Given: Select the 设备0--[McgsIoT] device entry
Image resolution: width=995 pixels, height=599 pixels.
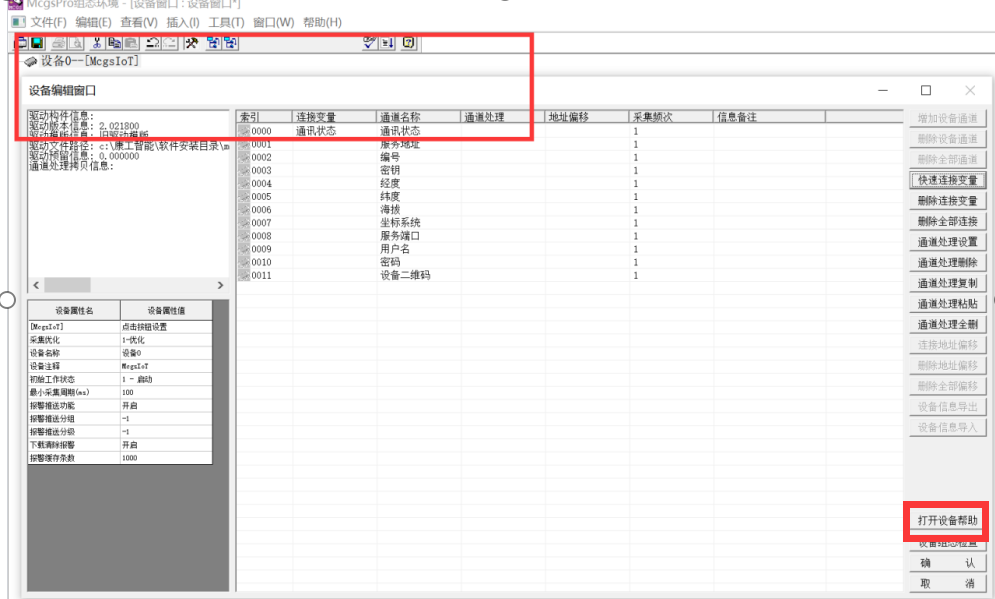Looking at the screenshot, I should click(88, 62).
